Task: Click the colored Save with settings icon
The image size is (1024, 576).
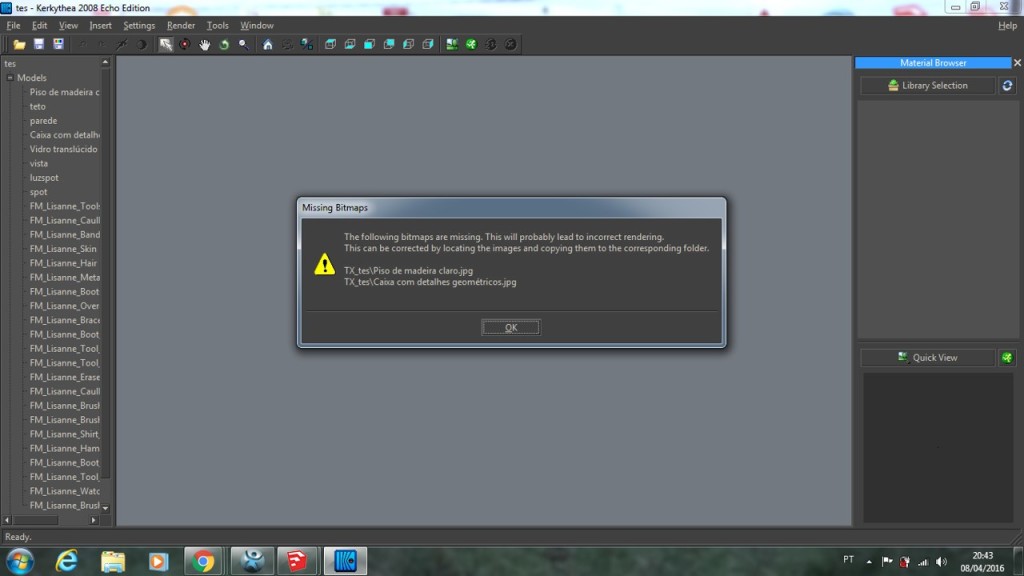Action: pos(58,44)
